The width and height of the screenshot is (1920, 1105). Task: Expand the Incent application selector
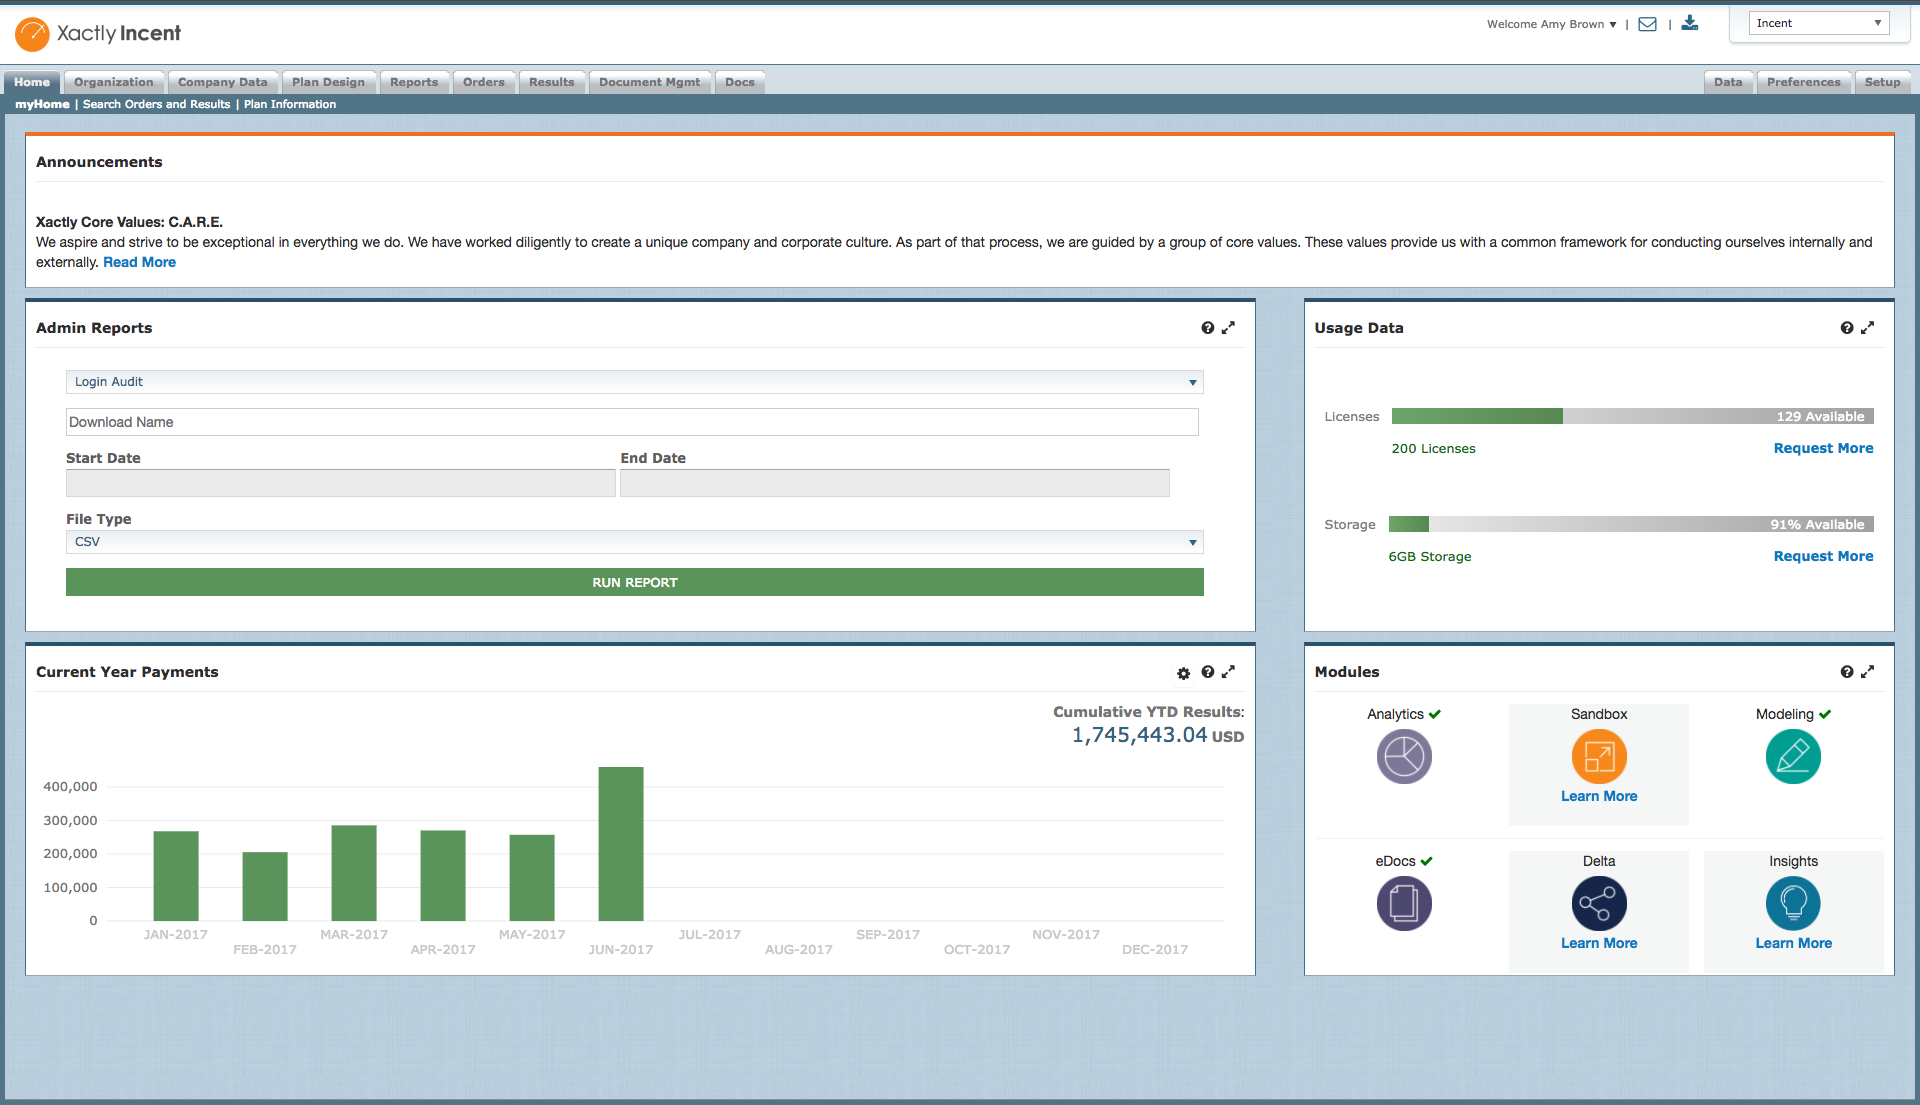1818,23
